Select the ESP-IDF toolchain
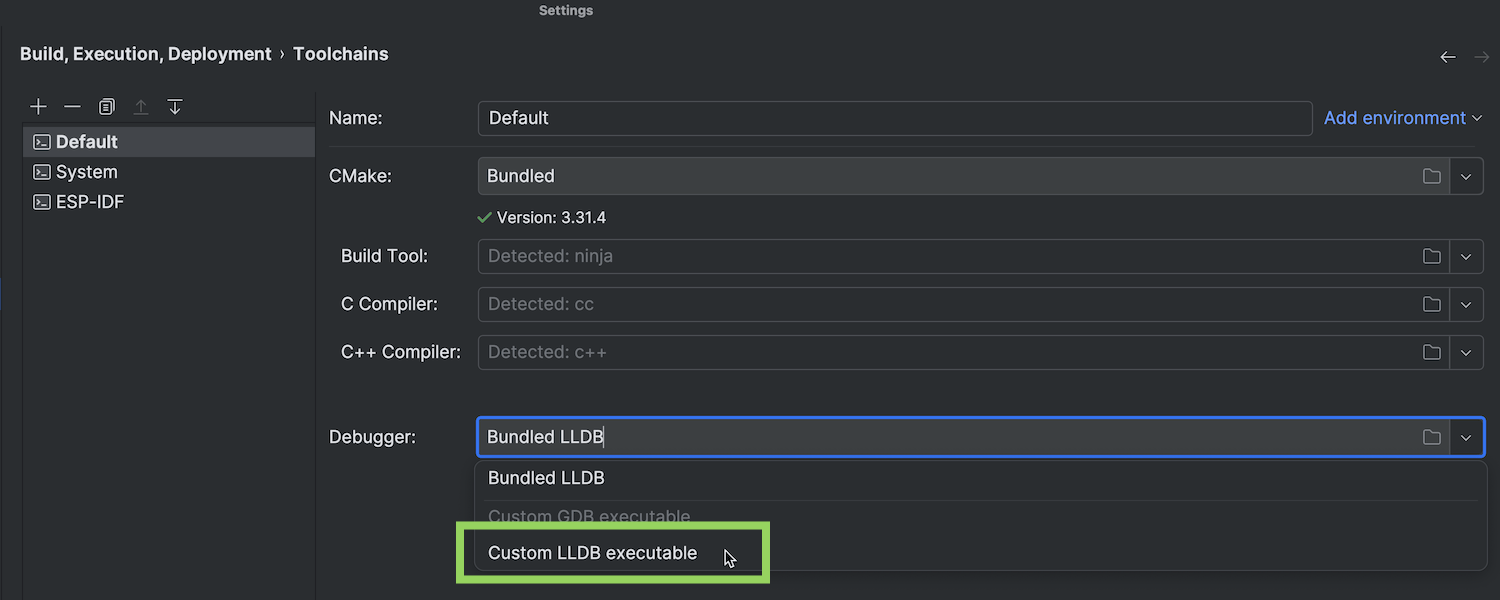The image size is (1500, 600). click(90, 202)
